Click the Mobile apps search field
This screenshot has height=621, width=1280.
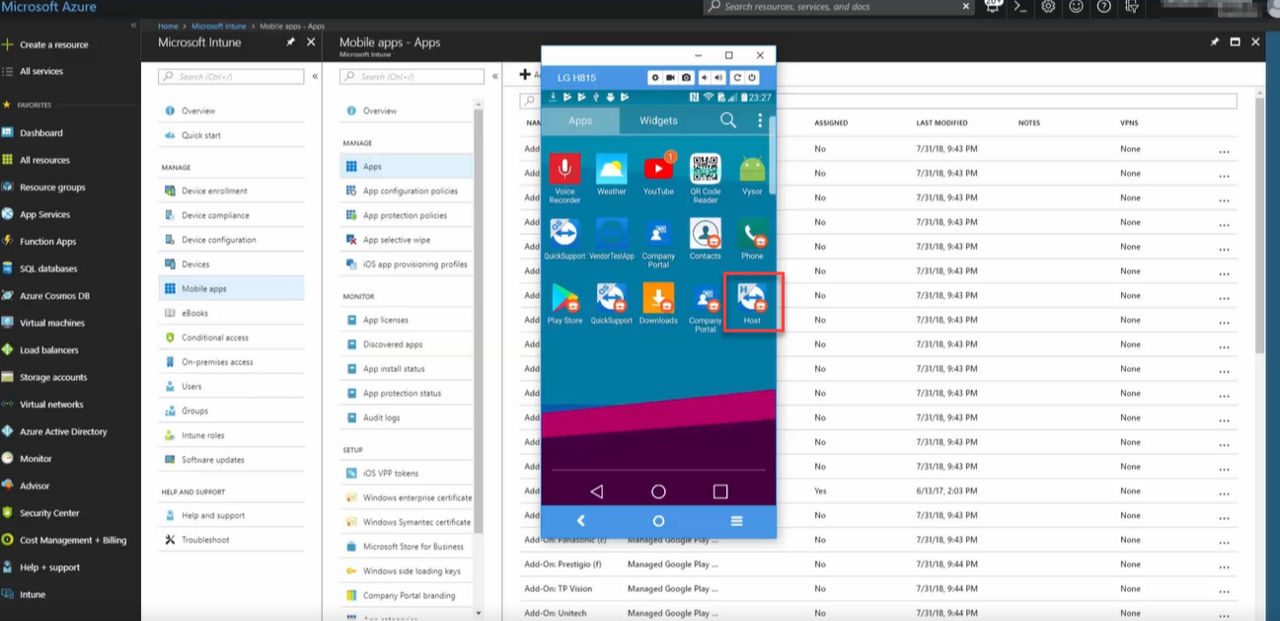tap(412, 77)
